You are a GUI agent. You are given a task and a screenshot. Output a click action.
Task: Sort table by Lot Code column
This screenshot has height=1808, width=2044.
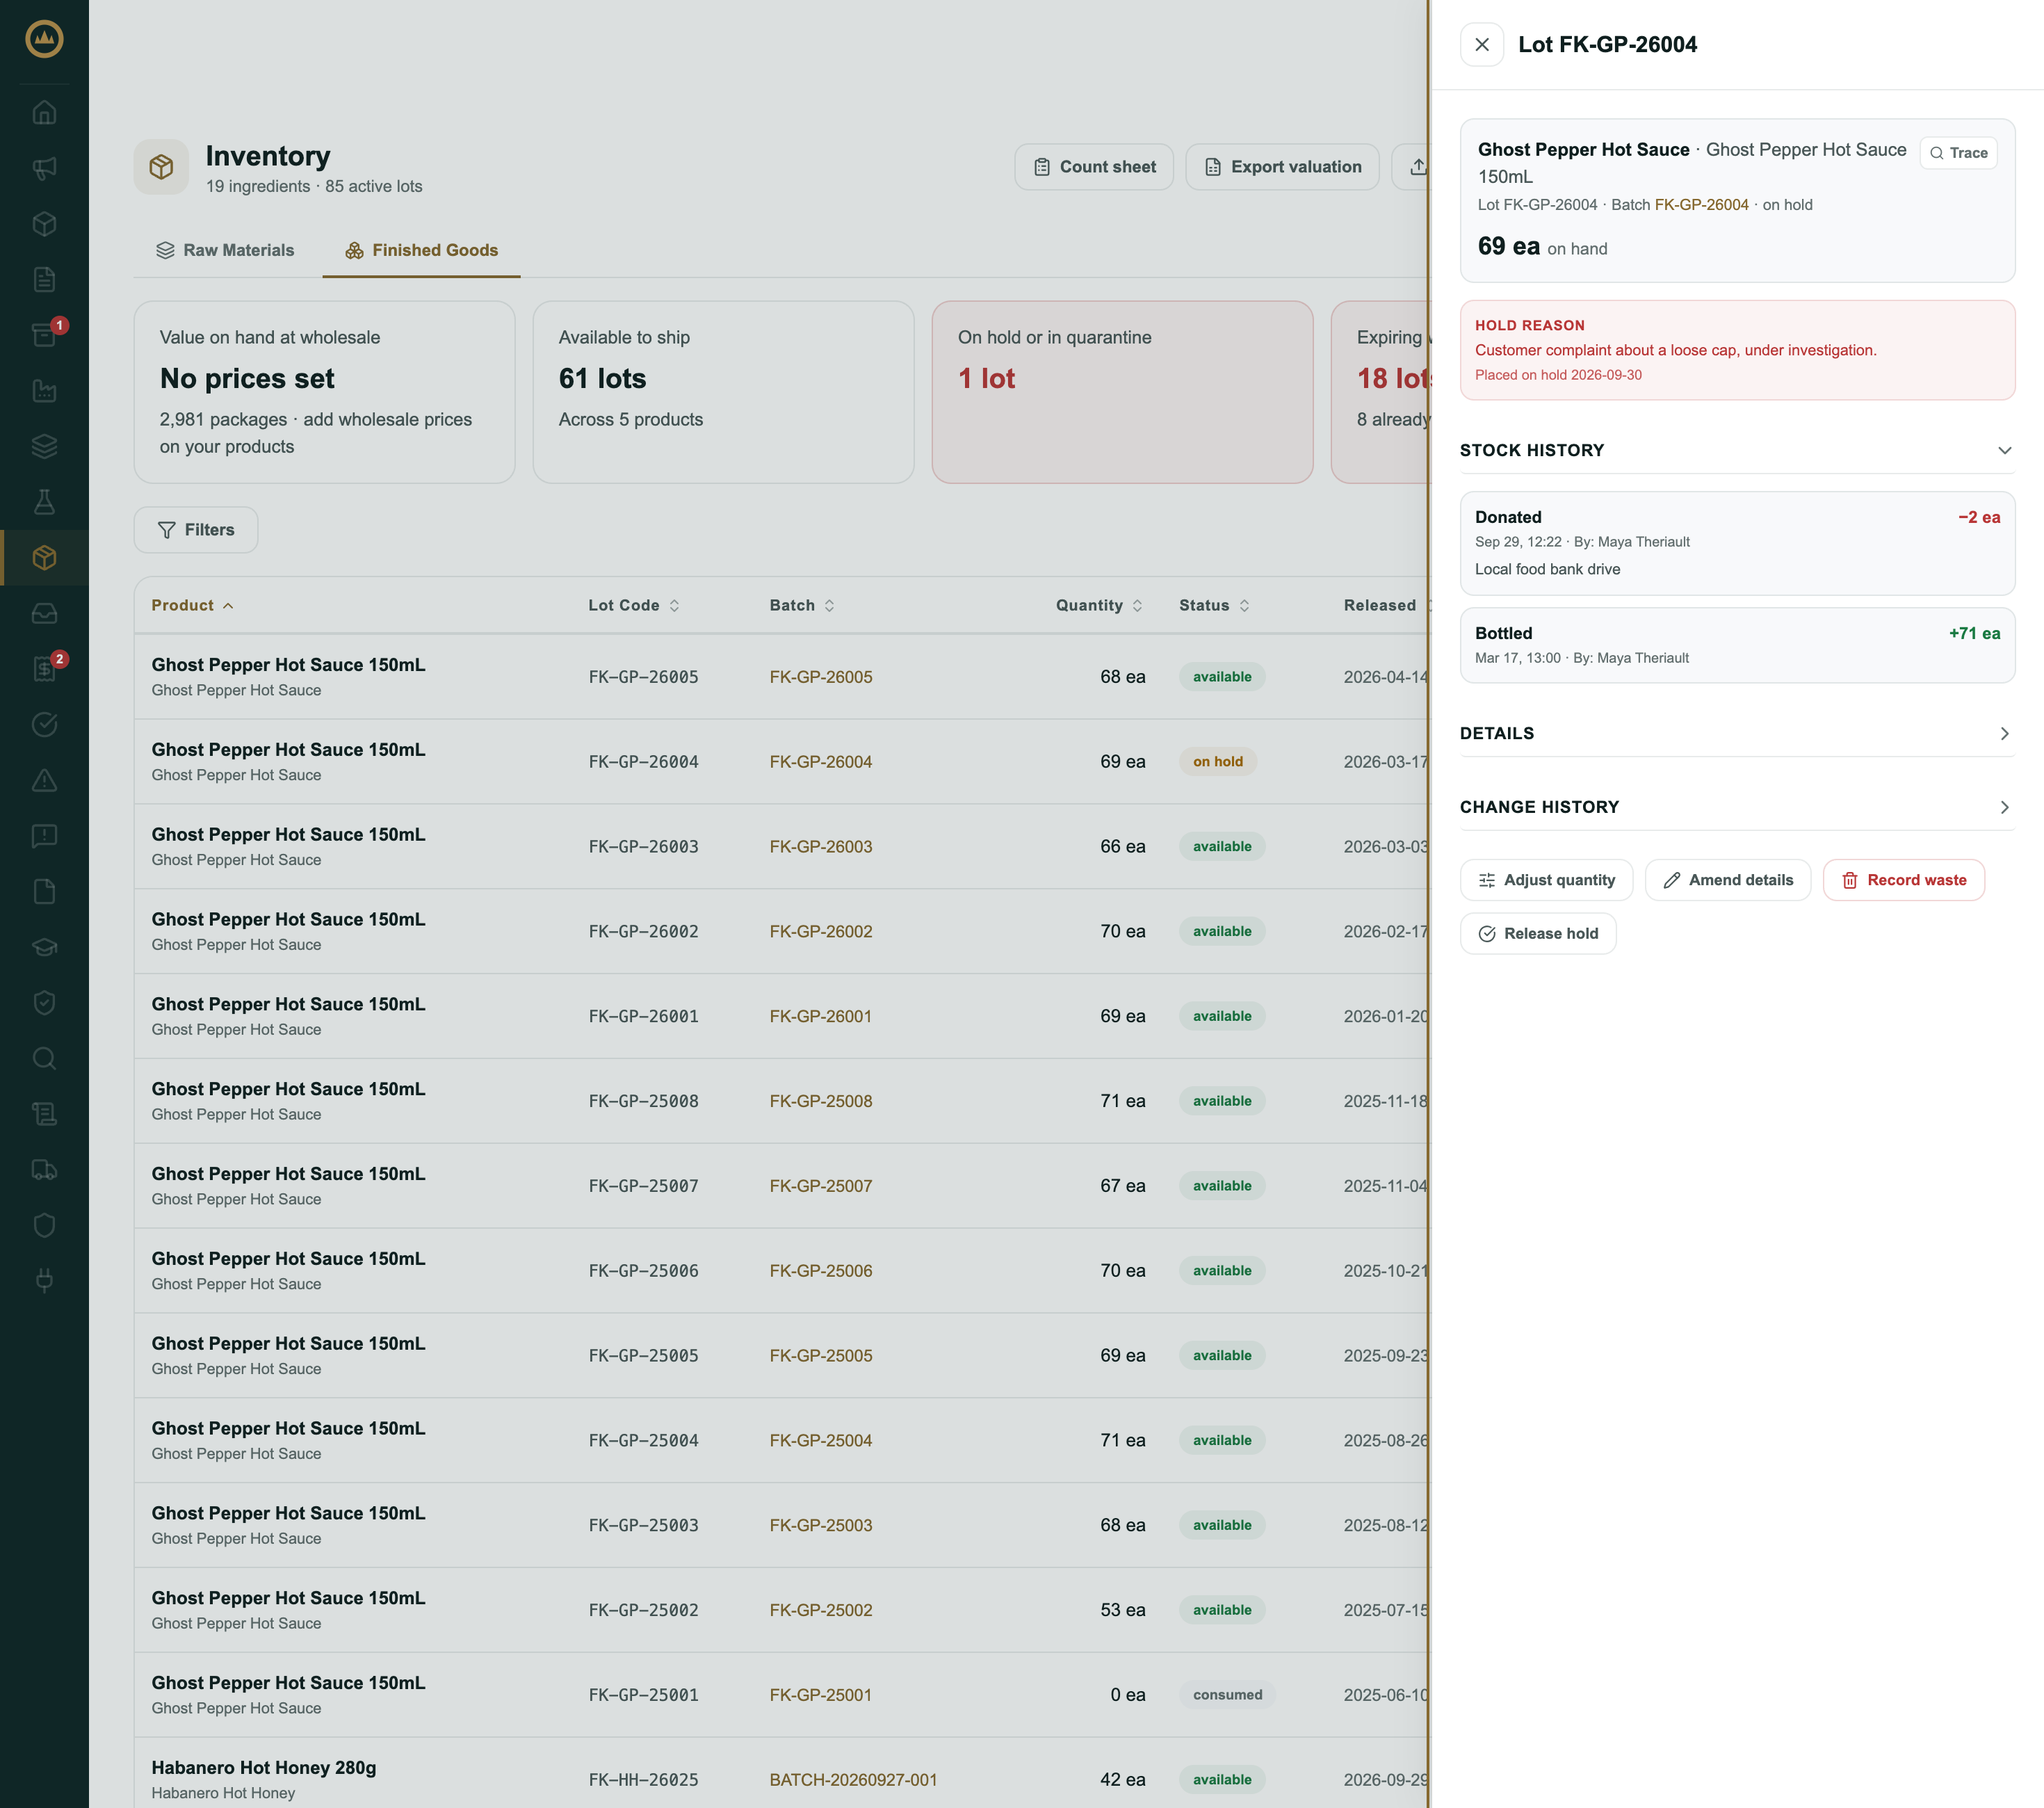click(634, 605)
